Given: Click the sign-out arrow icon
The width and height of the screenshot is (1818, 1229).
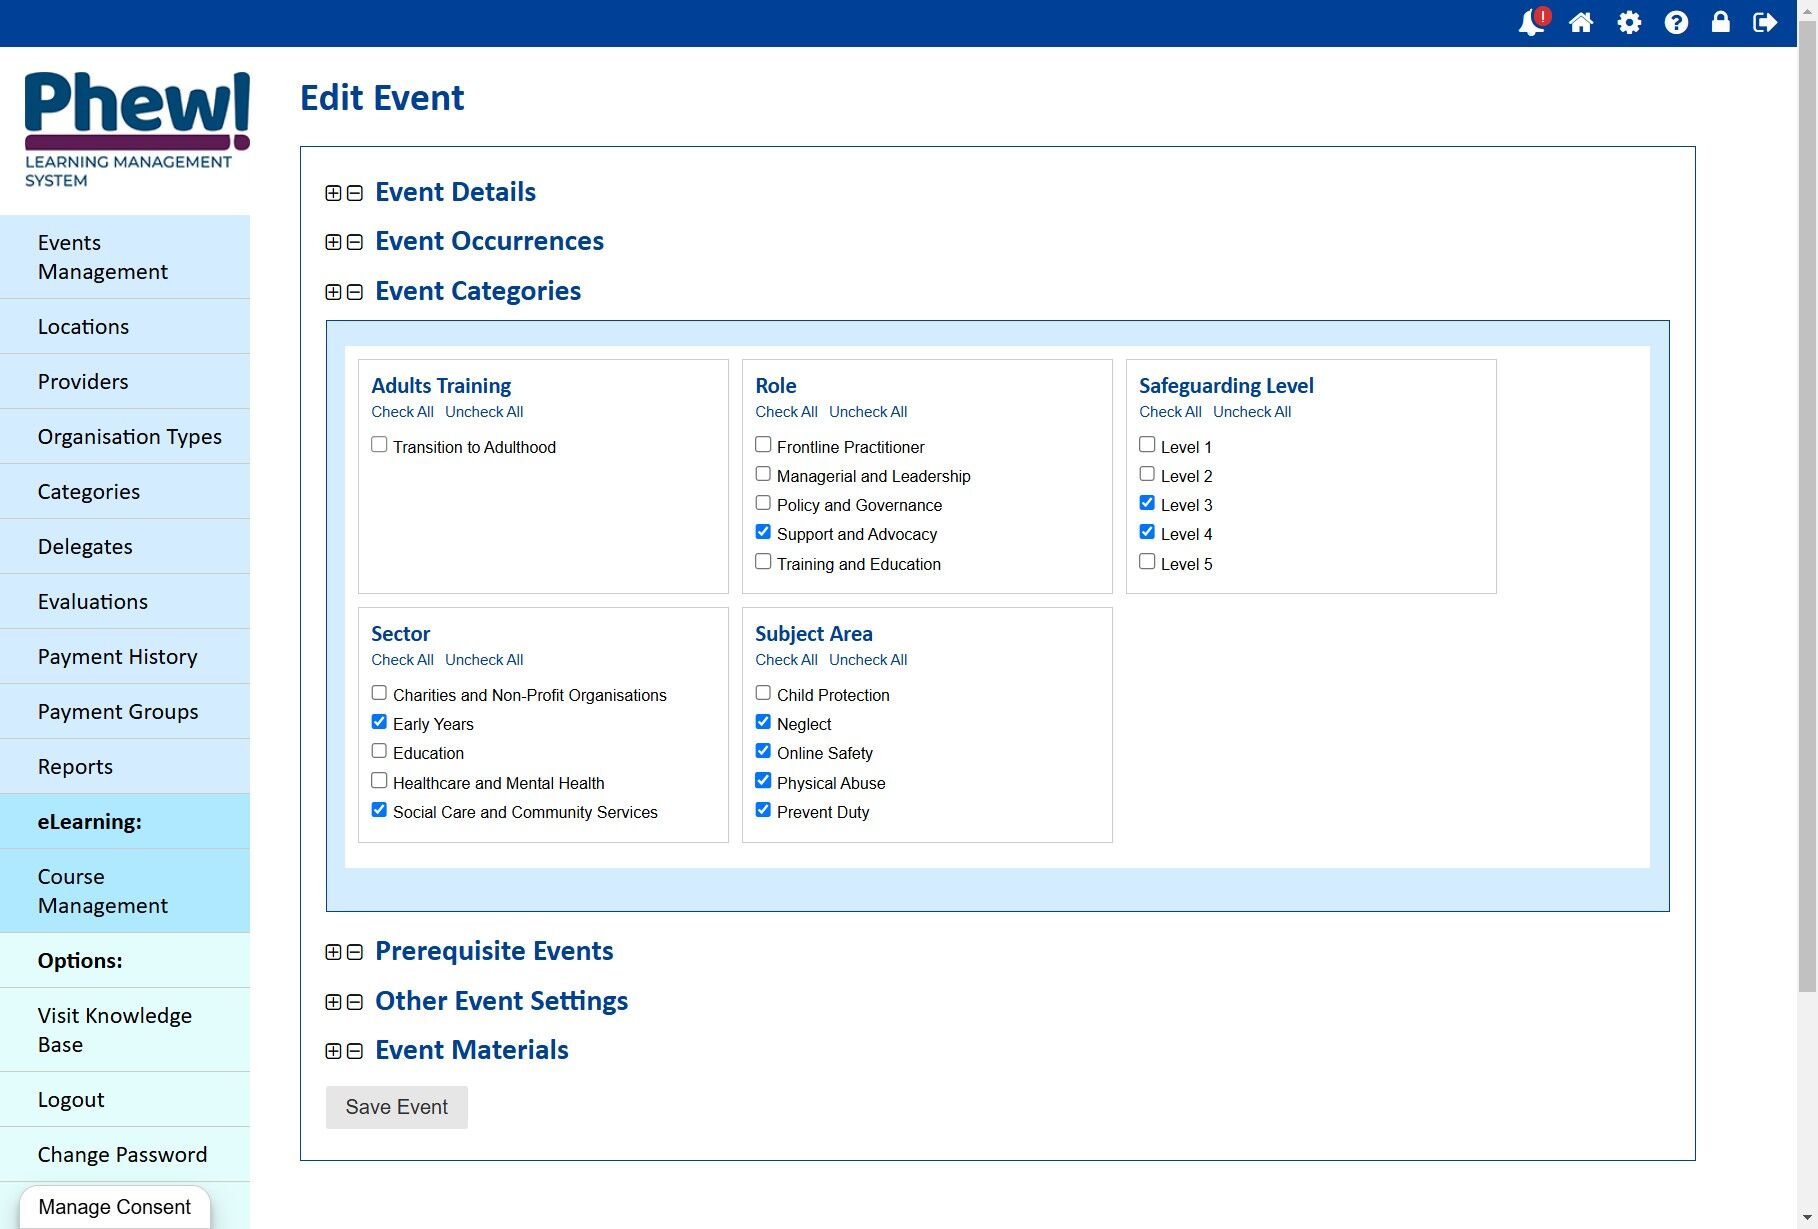Looking at the screenshot, I should click(1765, 22).
